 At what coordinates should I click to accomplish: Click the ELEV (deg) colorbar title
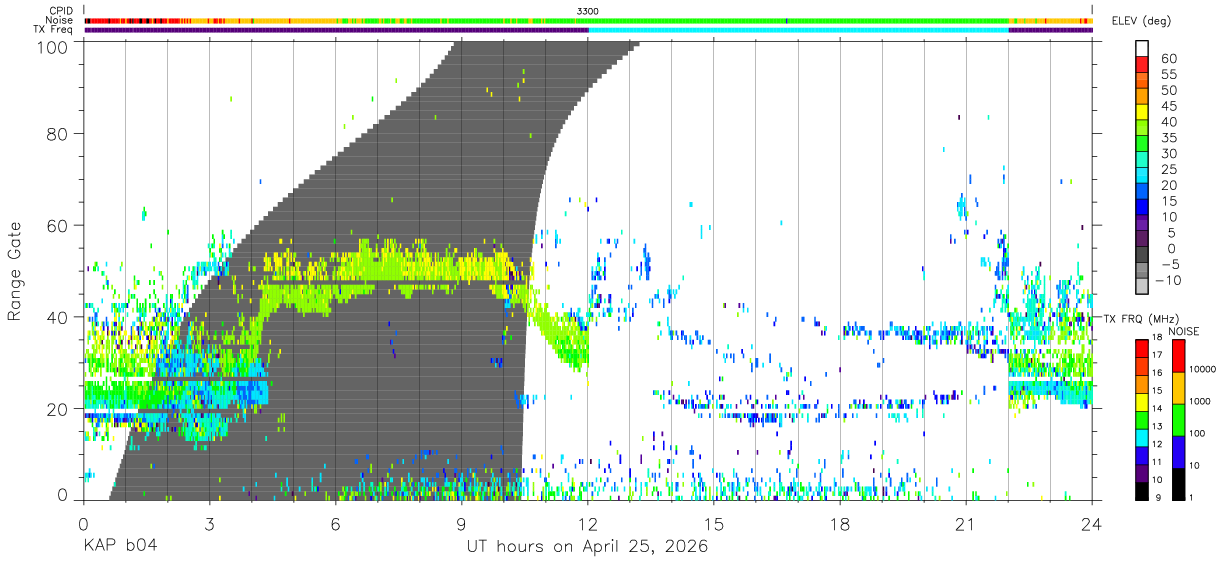[1140, 21]
